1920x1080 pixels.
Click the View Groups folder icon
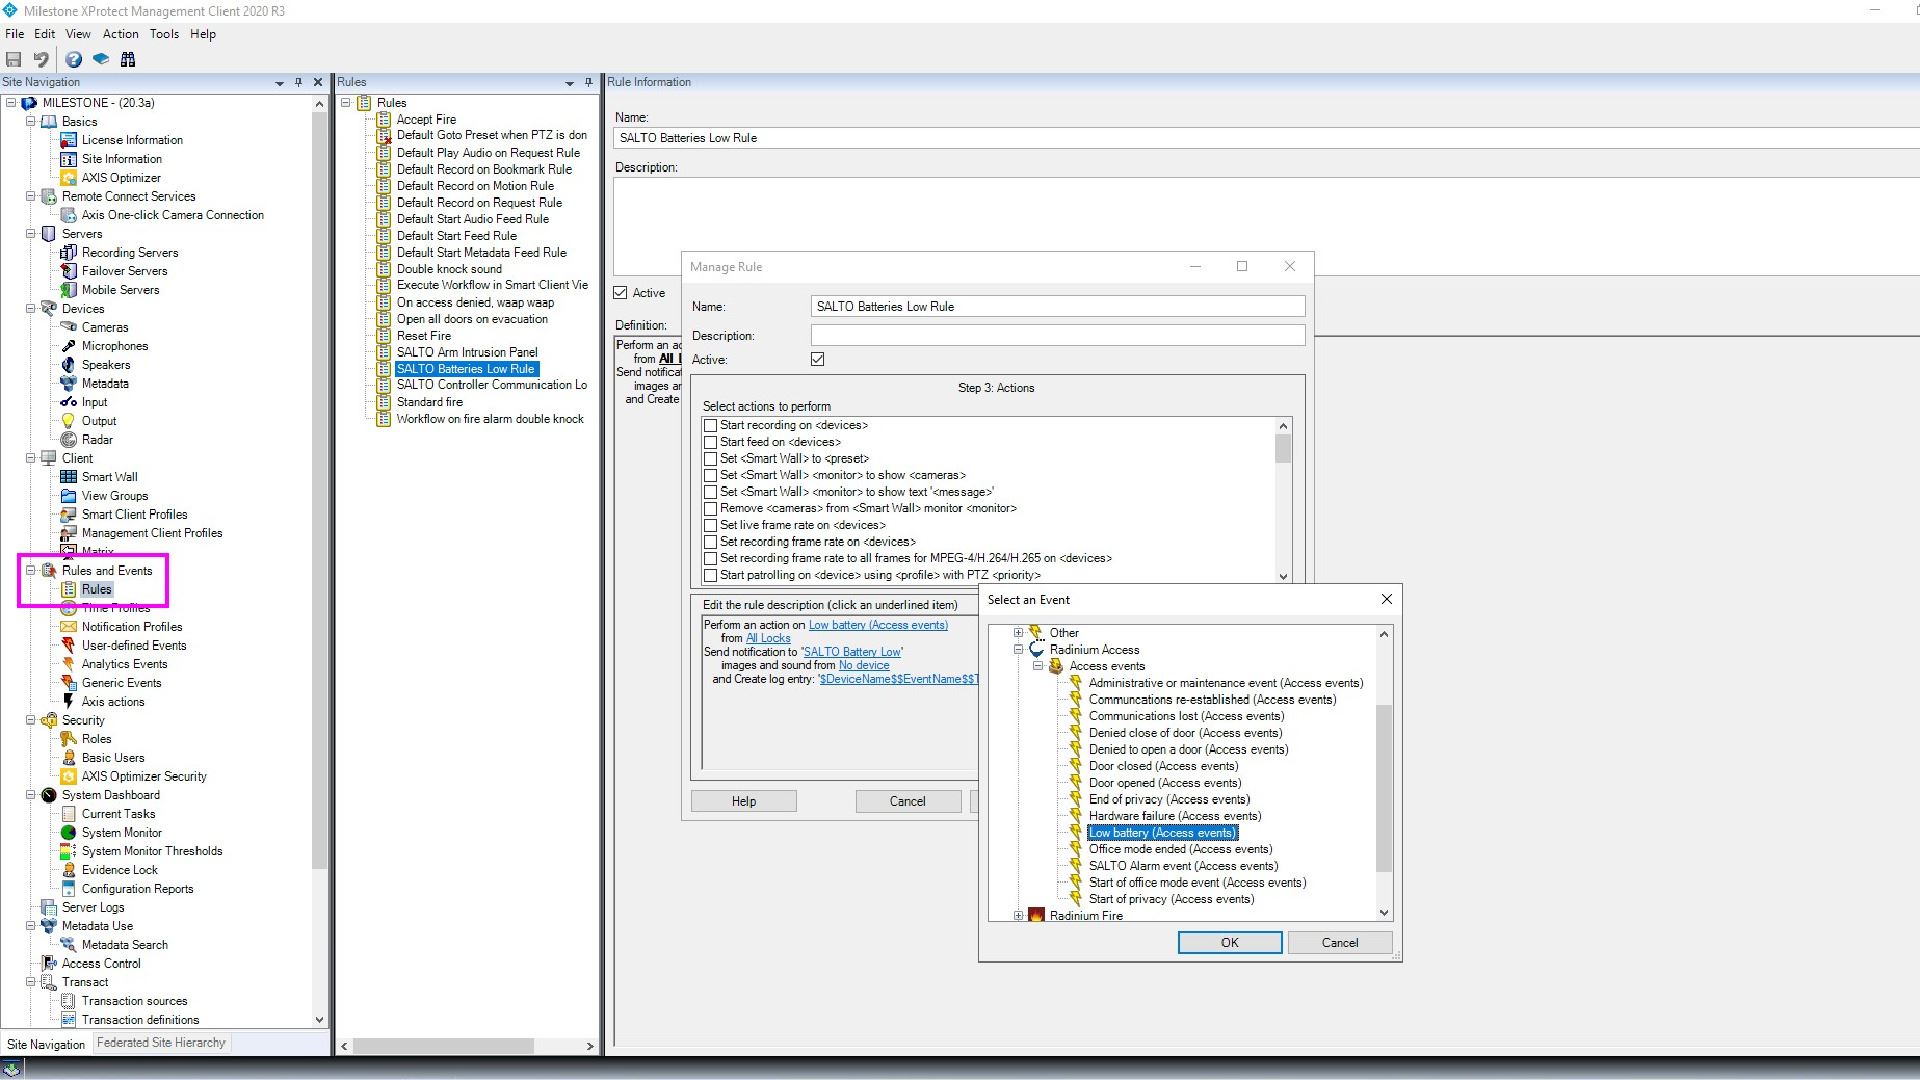click(x=69, y=496)
